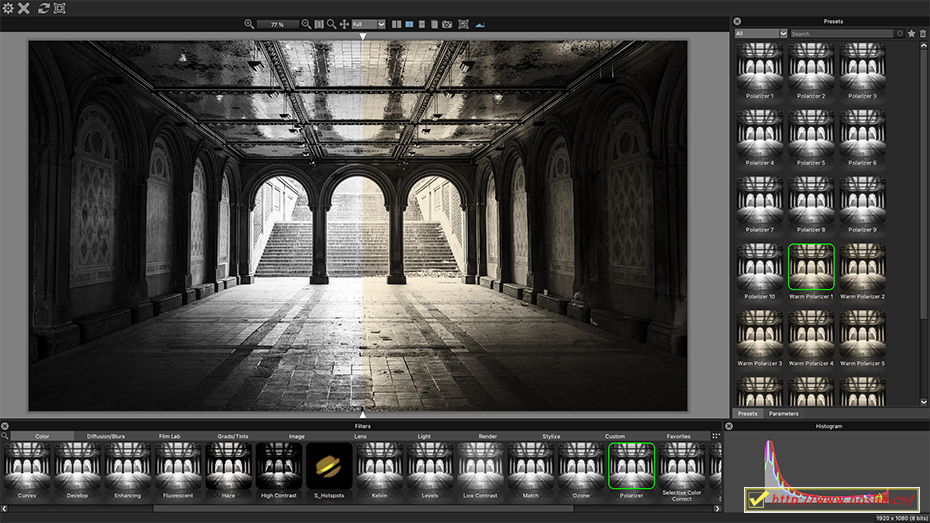Click the zoom in magnifier icon
Screen dimensions: 930x523
pos(250,24)
